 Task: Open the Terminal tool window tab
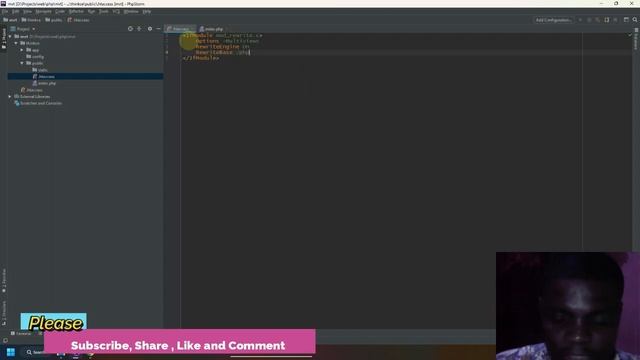pyautogui.click(x=21, y=333)
